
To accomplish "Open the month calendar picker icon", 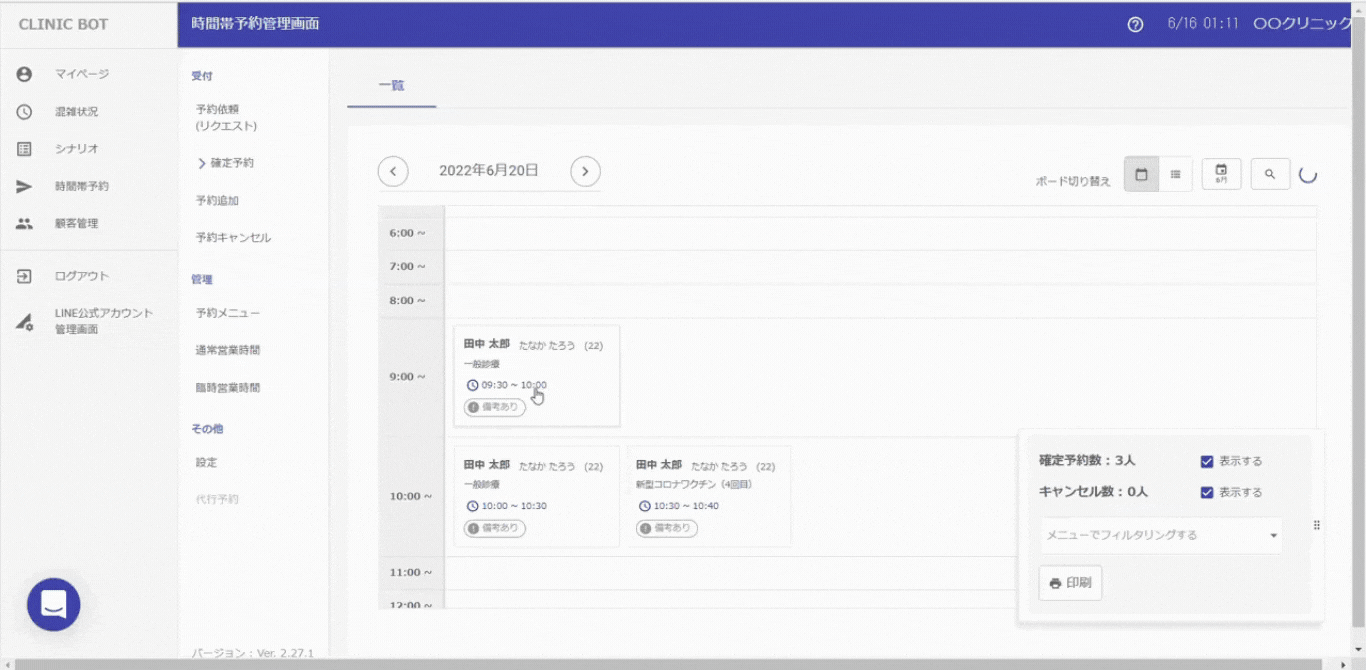I will 1221,174.
